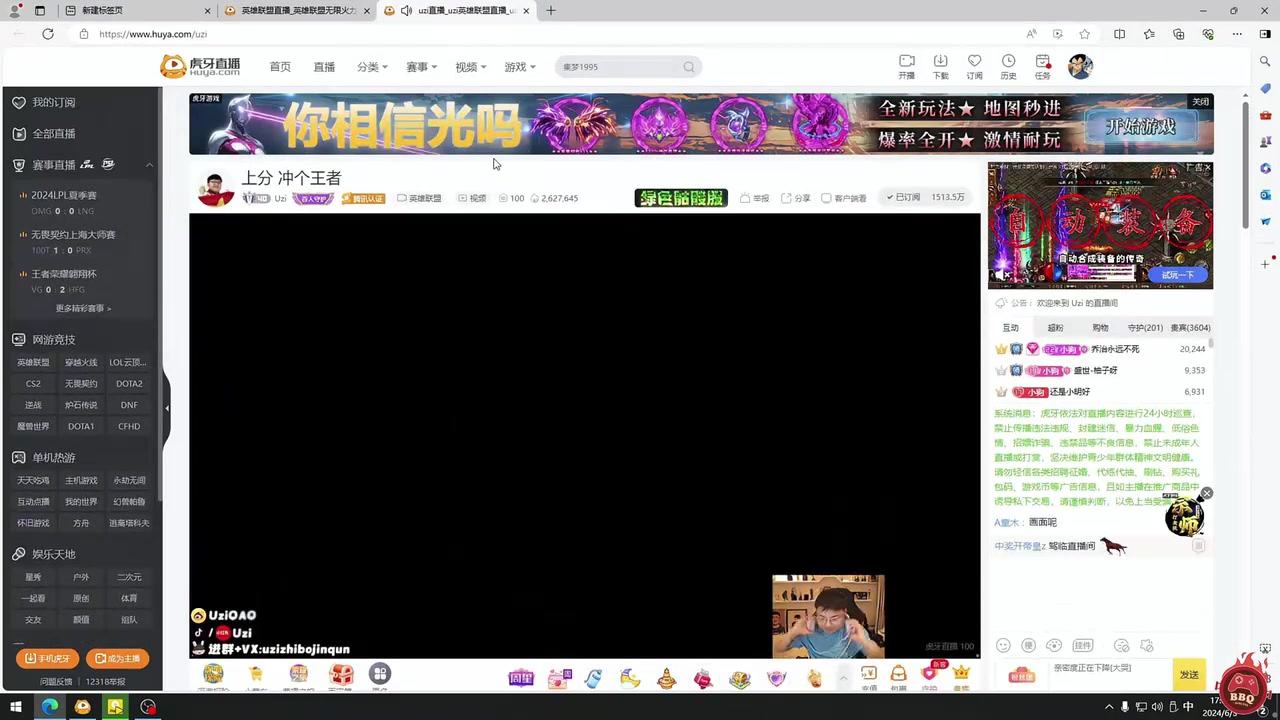Click the 开始游戏 banner button
This screenshot has height=720, width=1280.
click(x=1140, y=127)
